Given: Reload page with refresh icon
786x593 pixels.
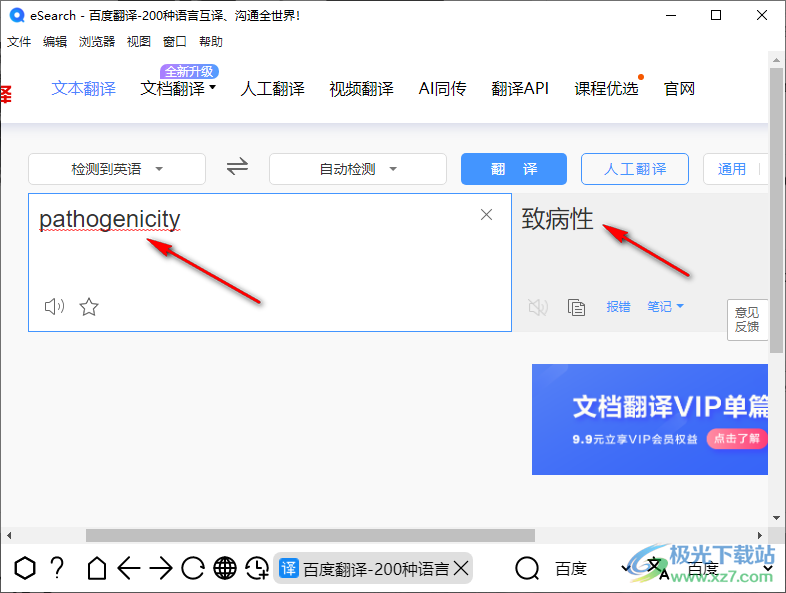Looking at the screenshot, I should [193, 568].
